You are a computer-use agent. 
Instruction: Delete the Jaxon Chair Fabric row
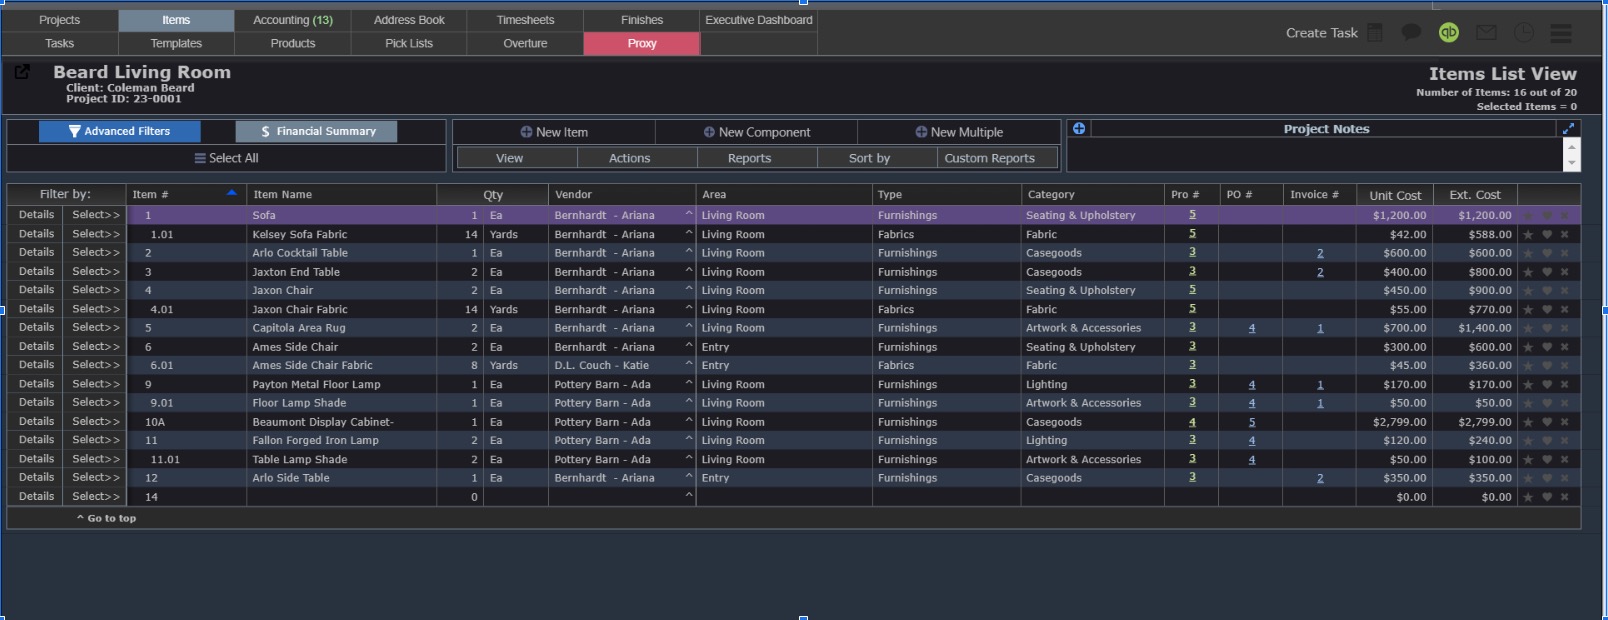1564,310
